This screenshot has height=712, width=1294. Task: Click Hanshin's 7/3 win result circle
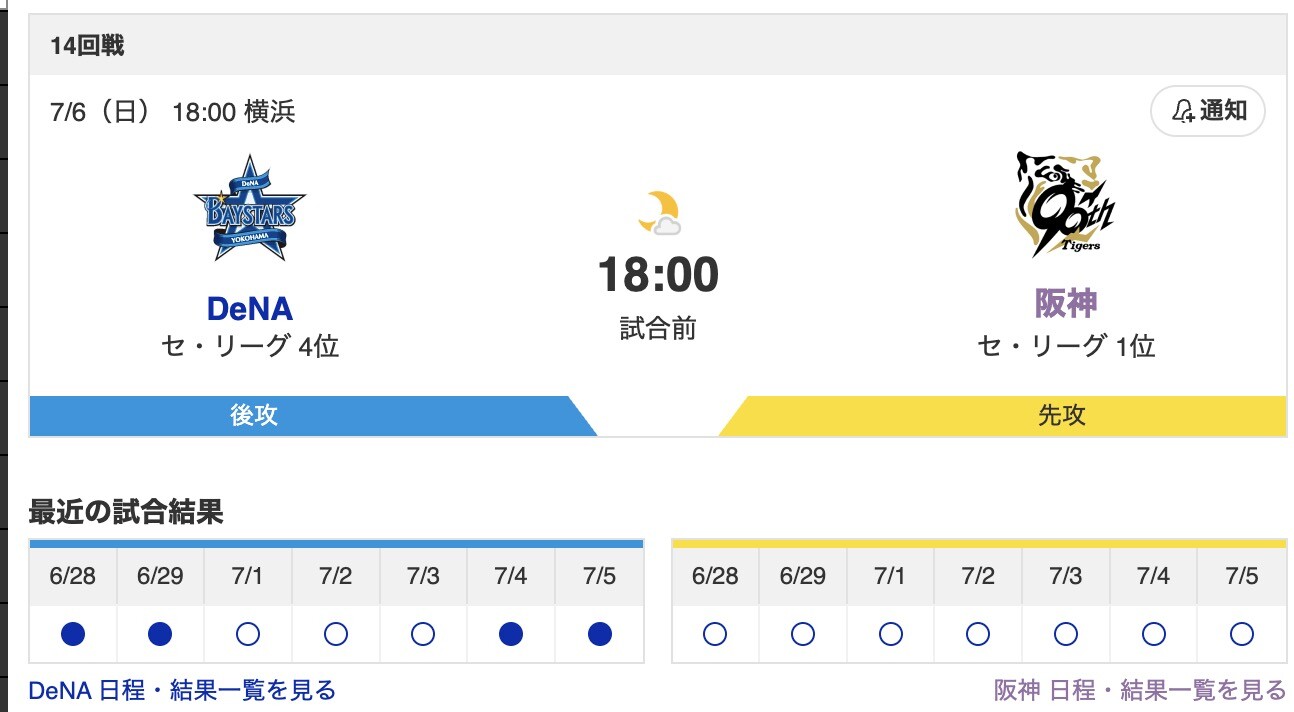pyautogui.click(x=1066, y=634)
